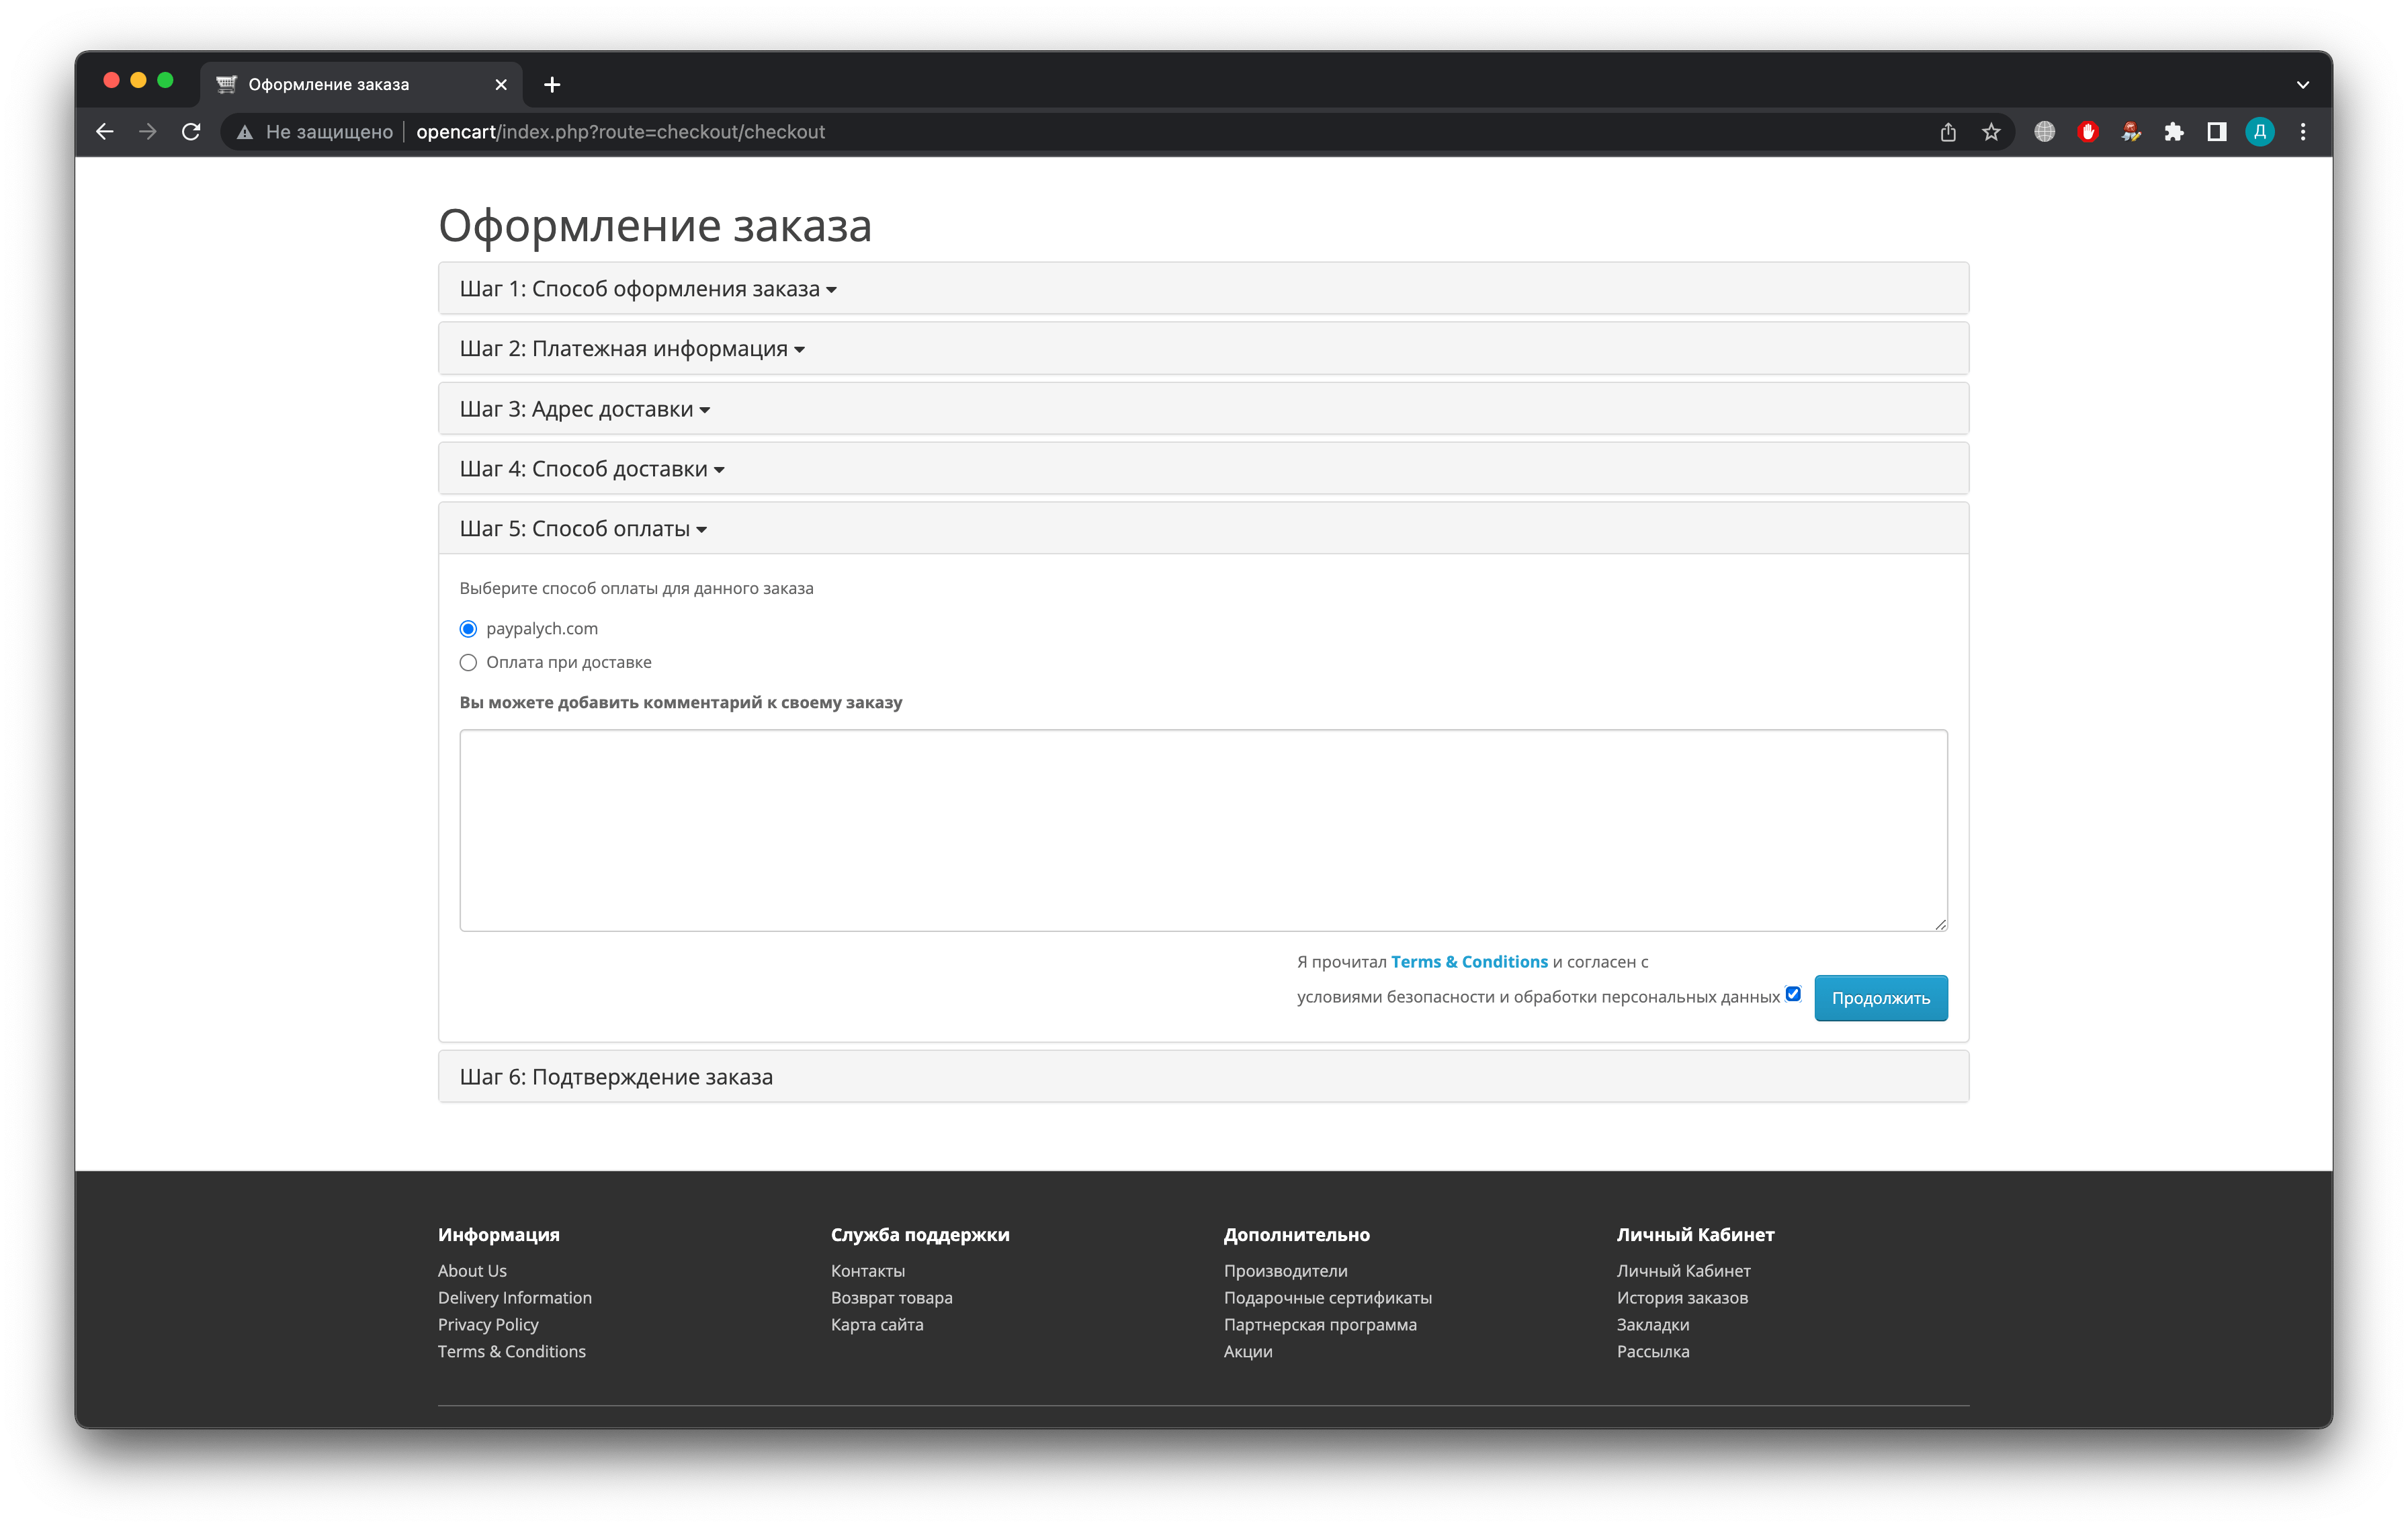
Task: Click the Продолжить button
Action: [x=1880, y=998]
